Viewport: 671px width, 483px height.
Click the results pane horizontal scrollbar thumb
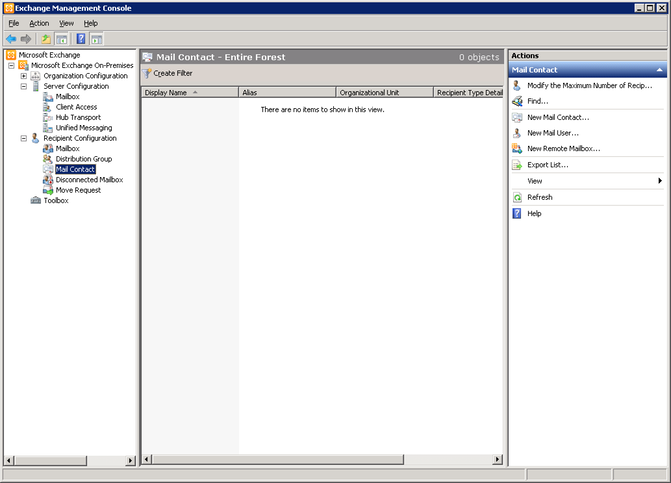coord(278,459)
